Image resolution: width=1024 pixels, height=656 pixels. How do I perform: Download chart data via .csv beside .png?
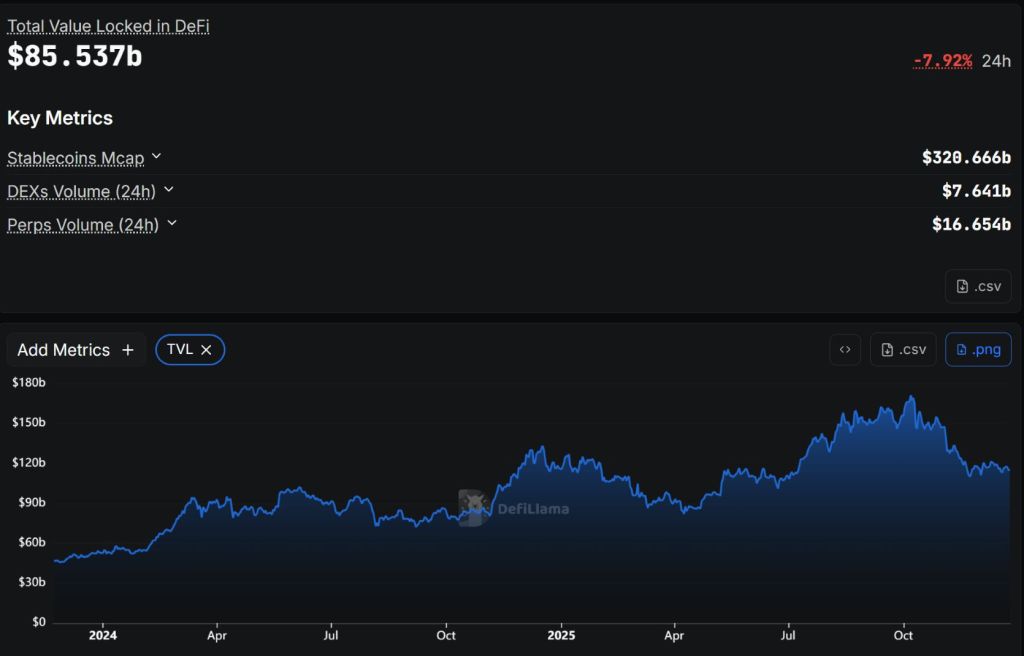[903, 350]
